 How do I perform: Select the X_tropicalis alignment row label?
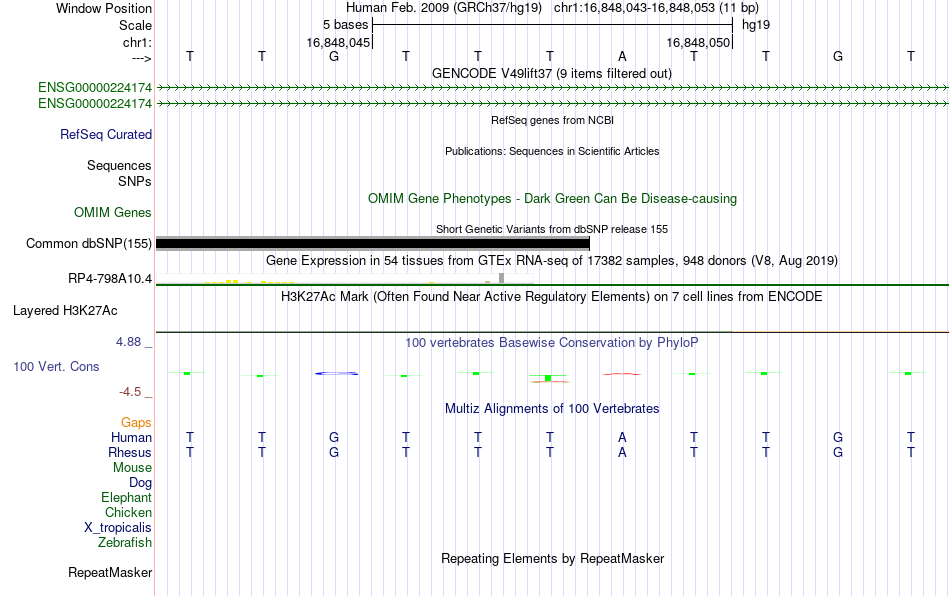[118, 528]
